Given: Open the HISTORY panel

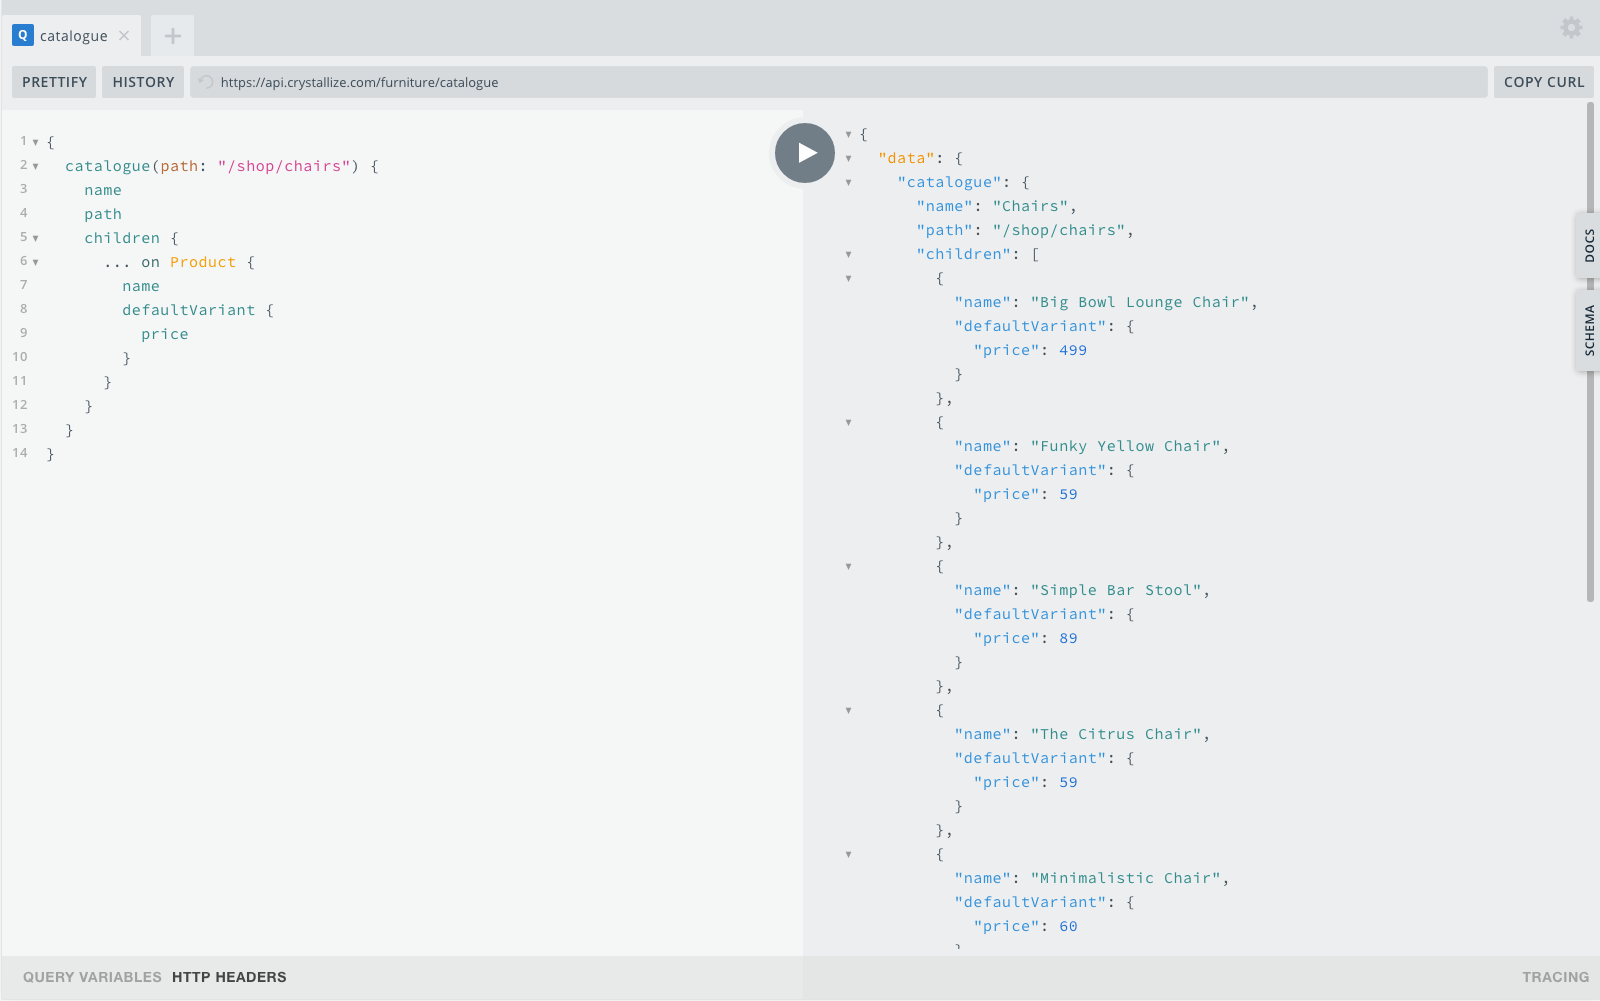Looking at the screenshot, I should pyautogui.click(x=143, y=82).
